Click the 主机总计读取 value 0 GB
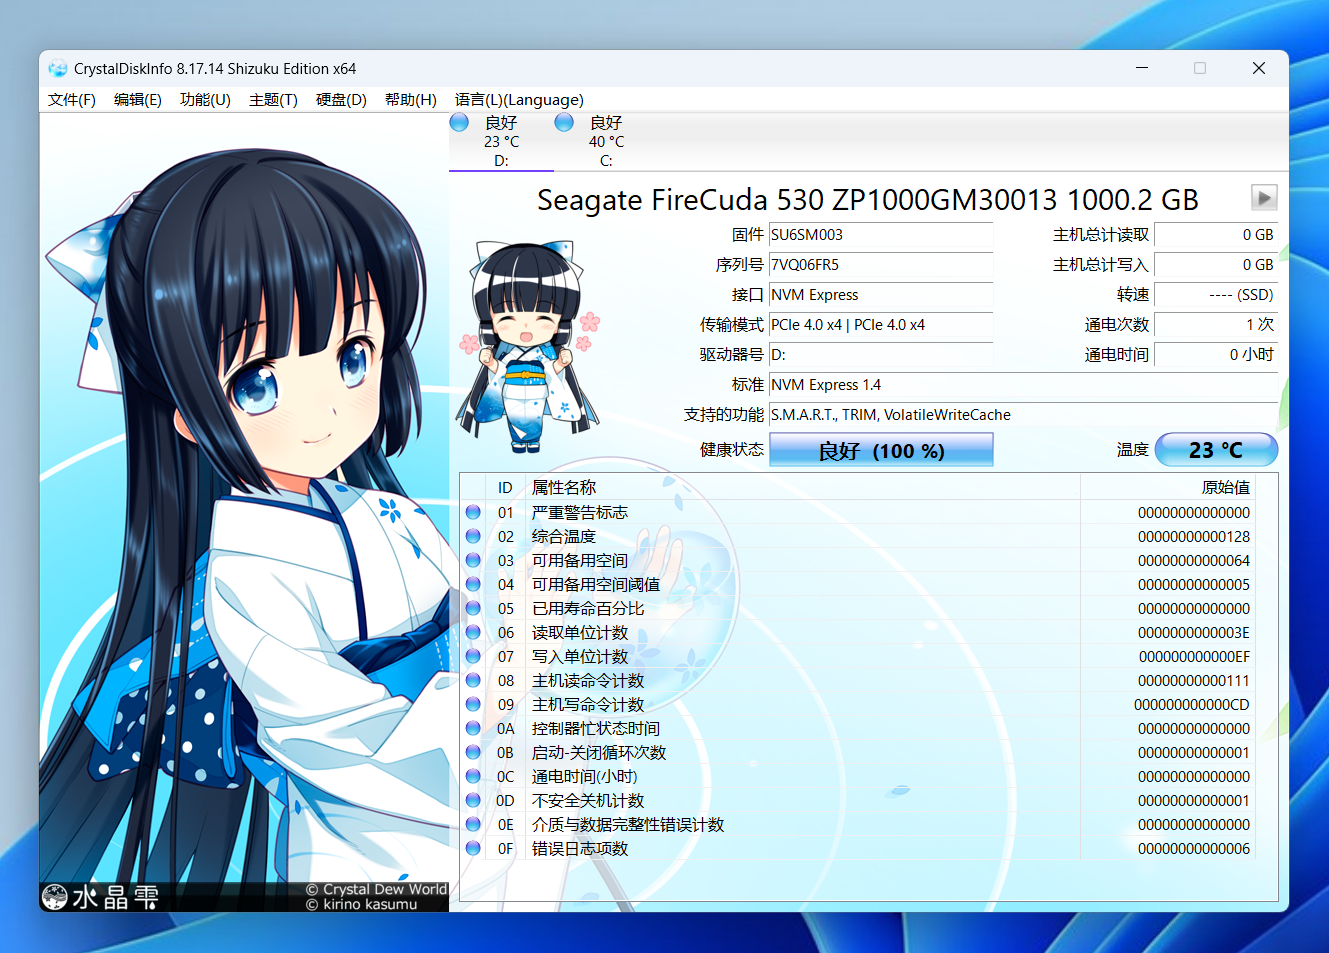This screenshot has width=1329, height=953. coord(1216,235)
